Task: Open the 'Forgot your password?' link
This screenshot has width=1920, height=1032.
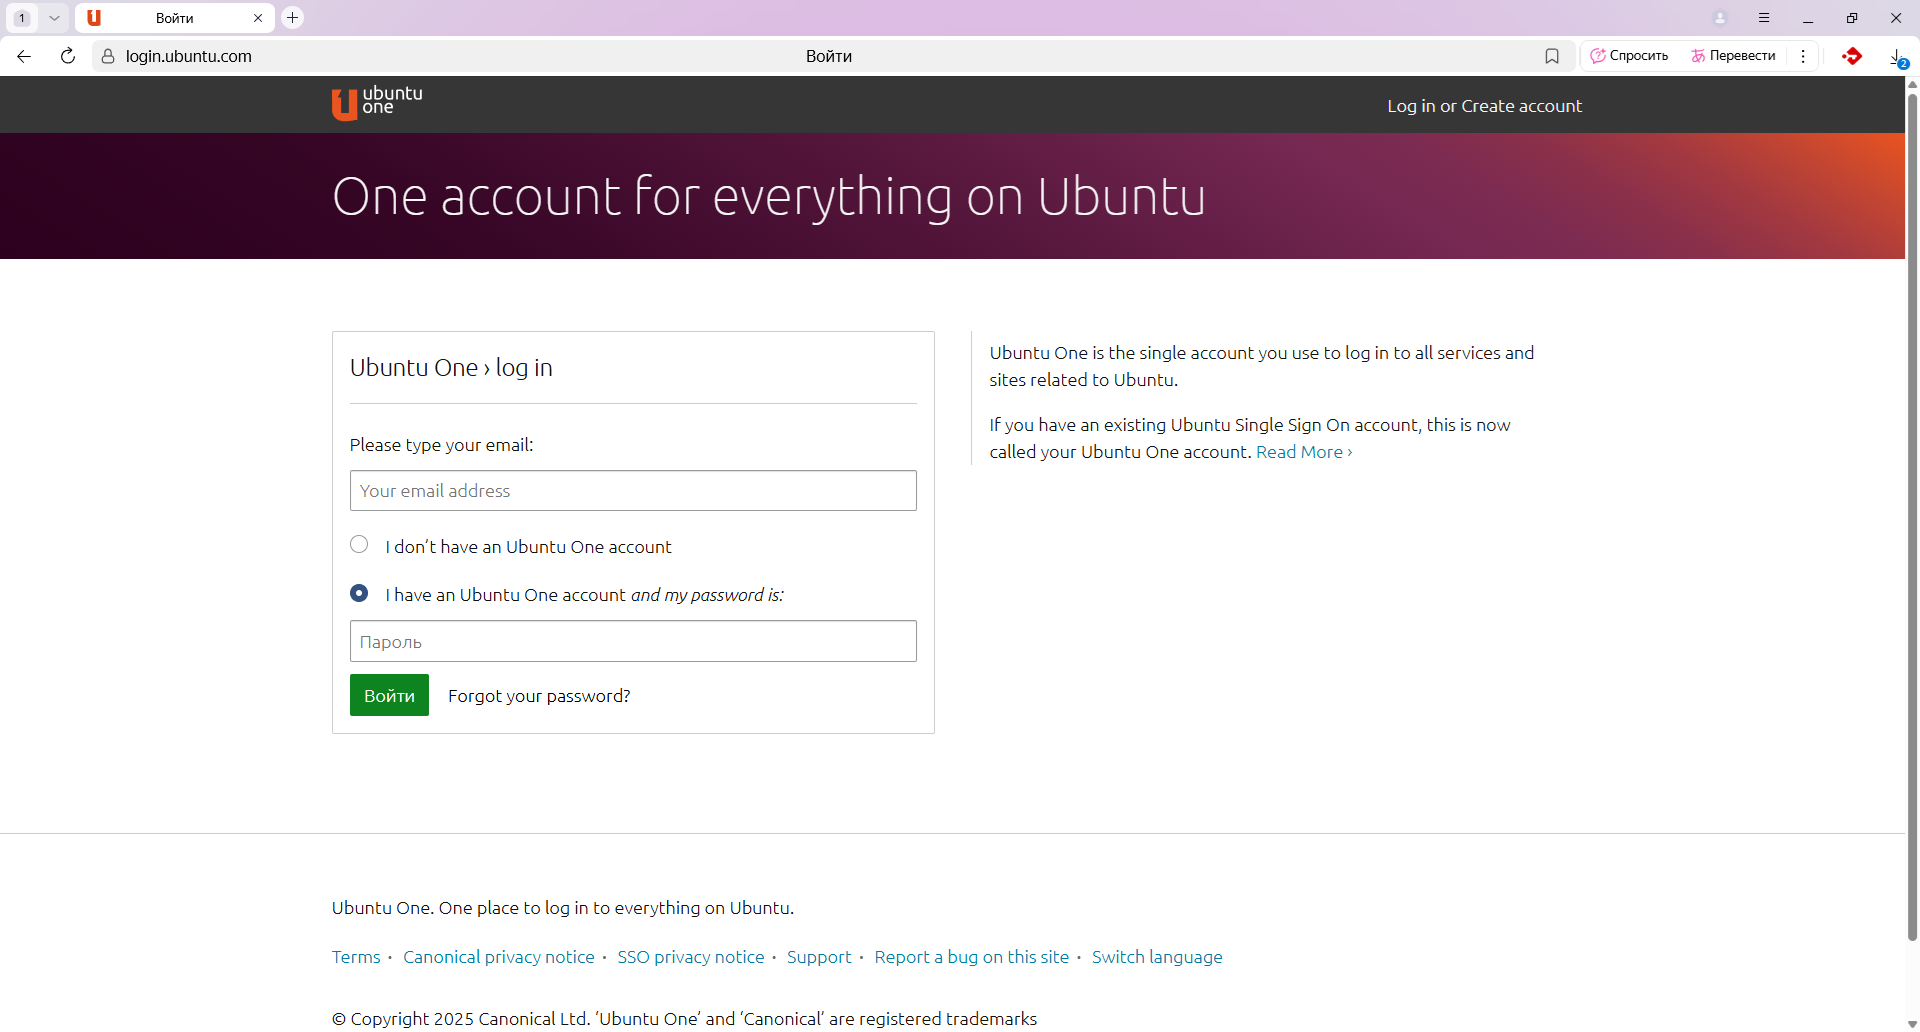Action: pyautogui.click(x=539, y=696)
